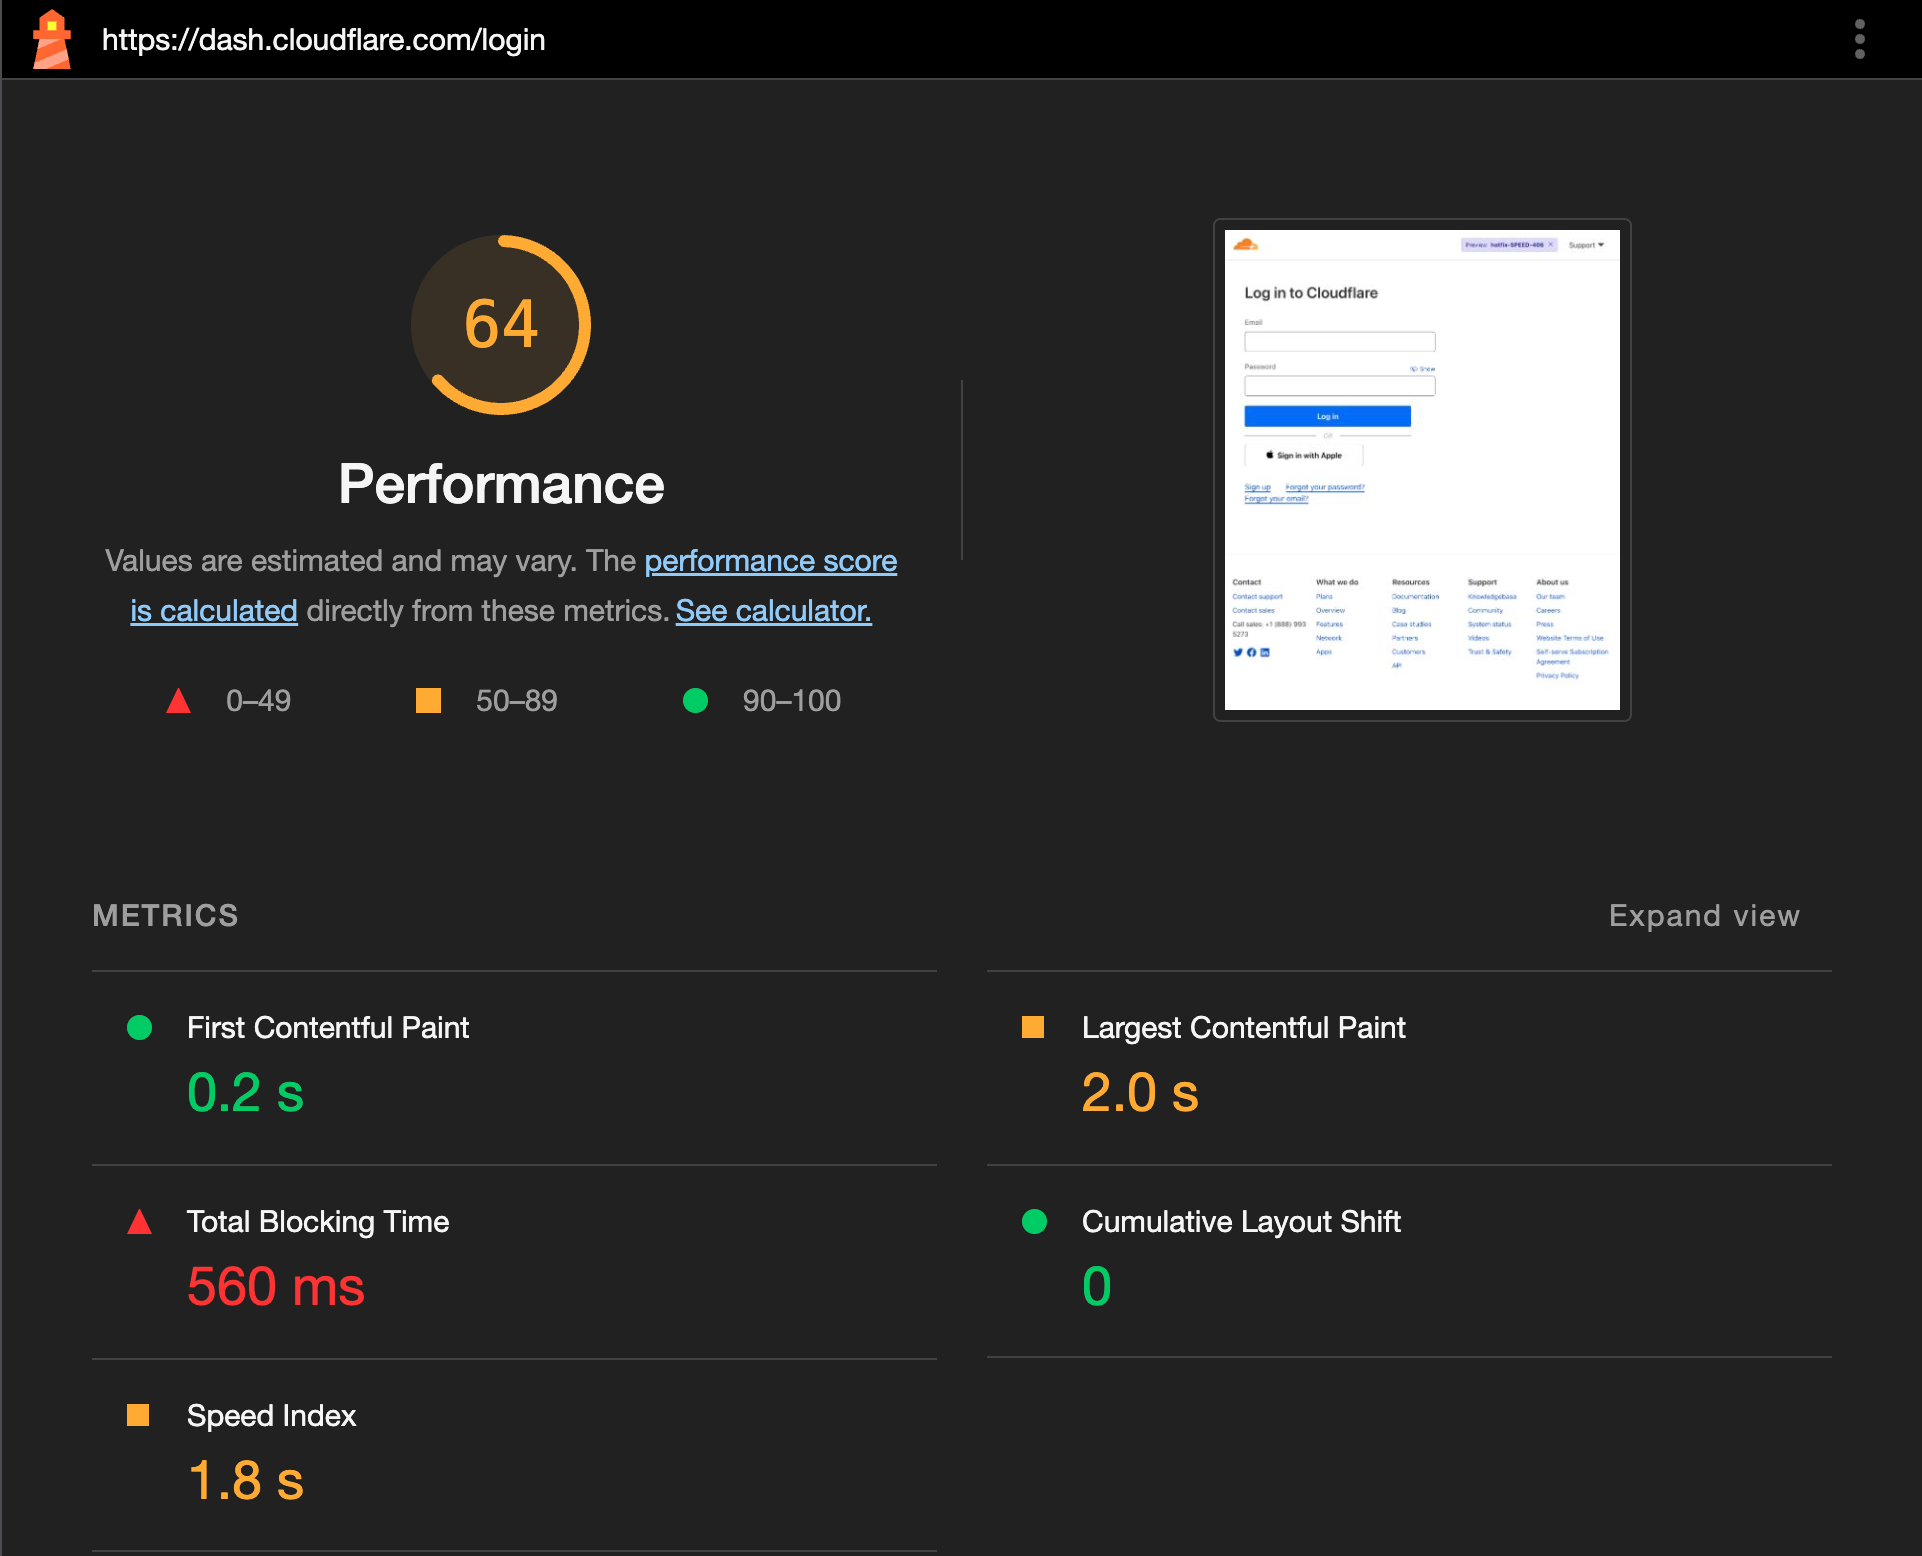Expand the Largest Contentful Paint metric row

coord(1243,1028)
